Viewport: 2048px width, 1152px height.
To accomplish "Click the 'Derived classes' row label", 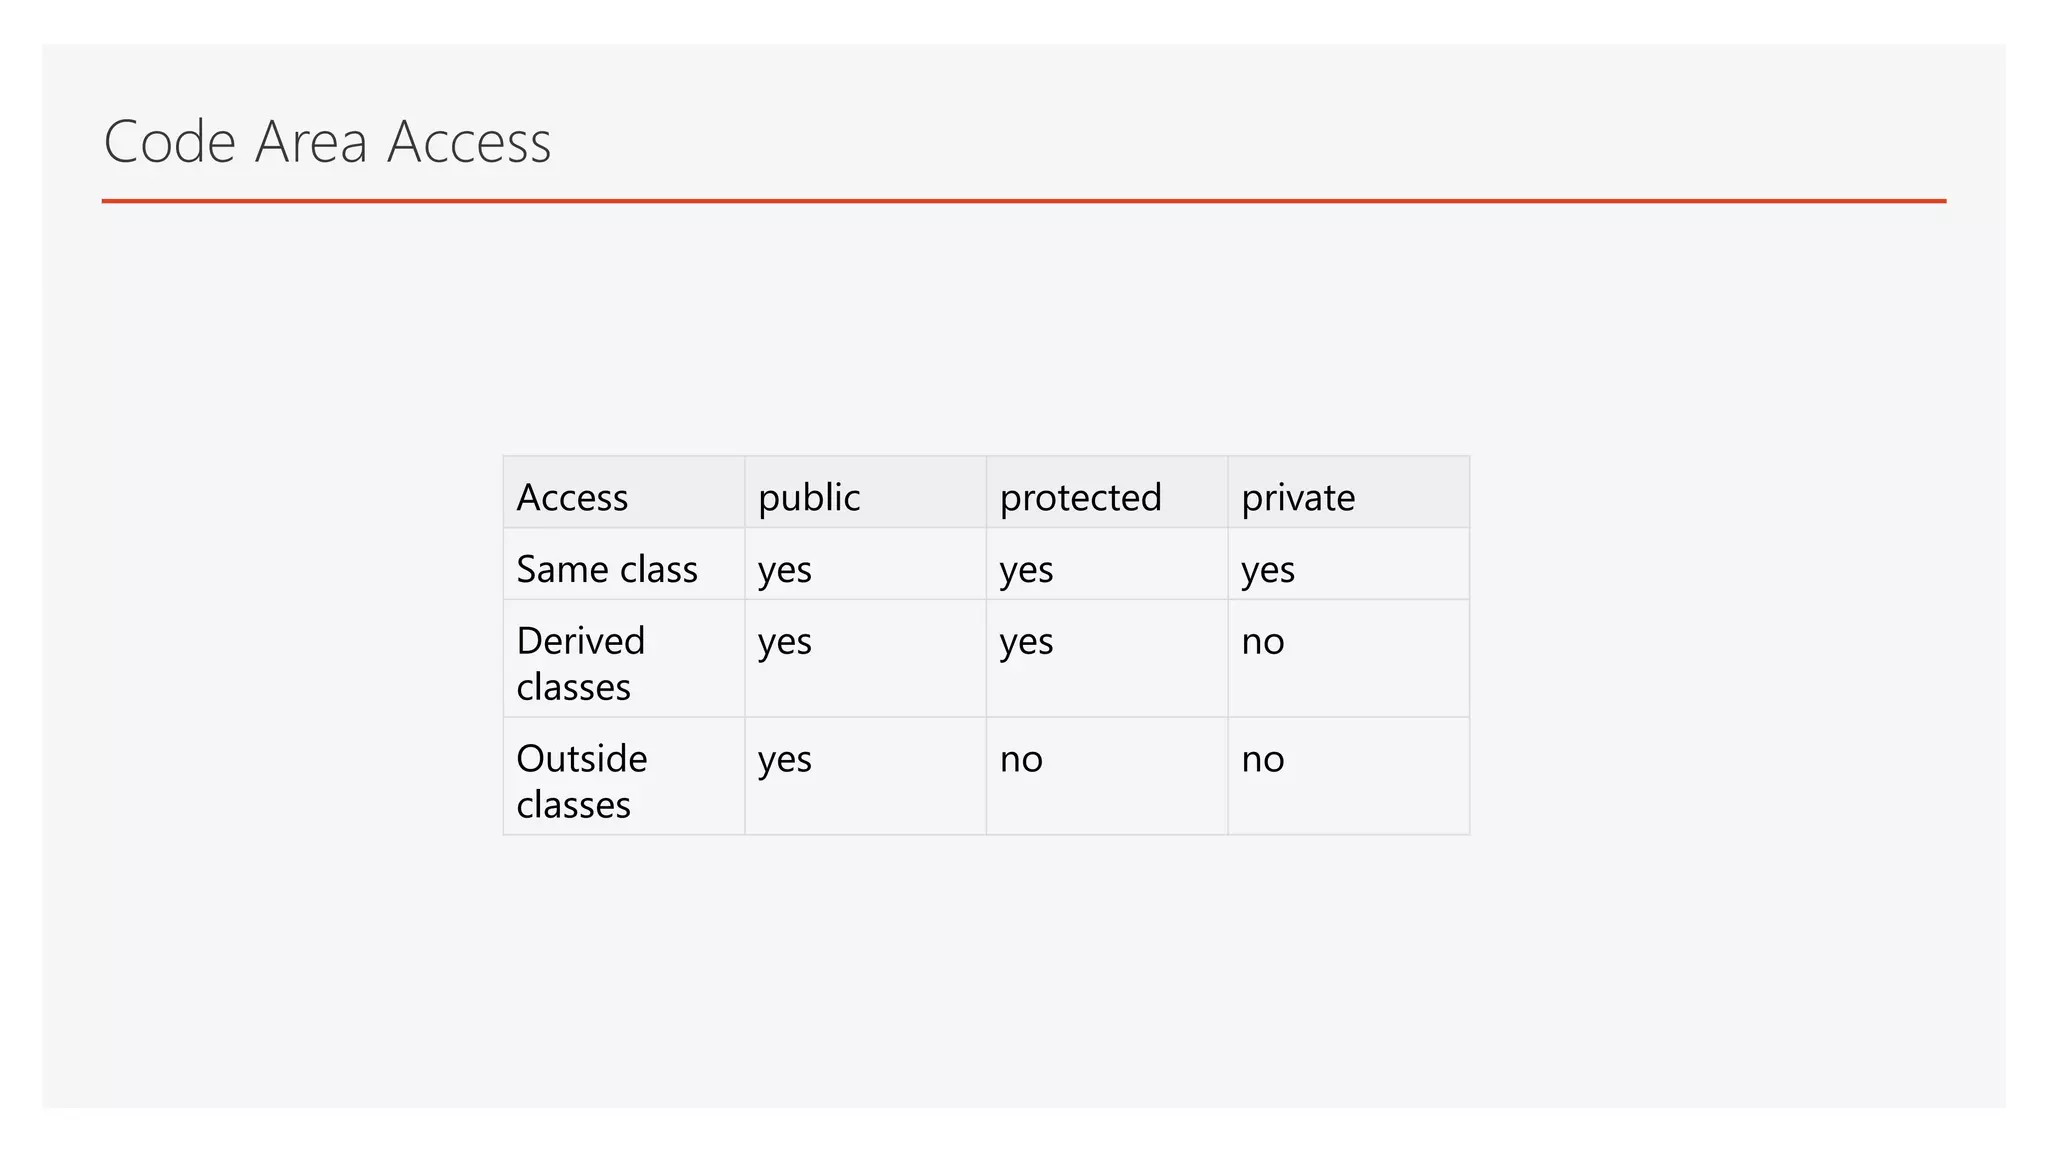I will [x=580, y=663].
